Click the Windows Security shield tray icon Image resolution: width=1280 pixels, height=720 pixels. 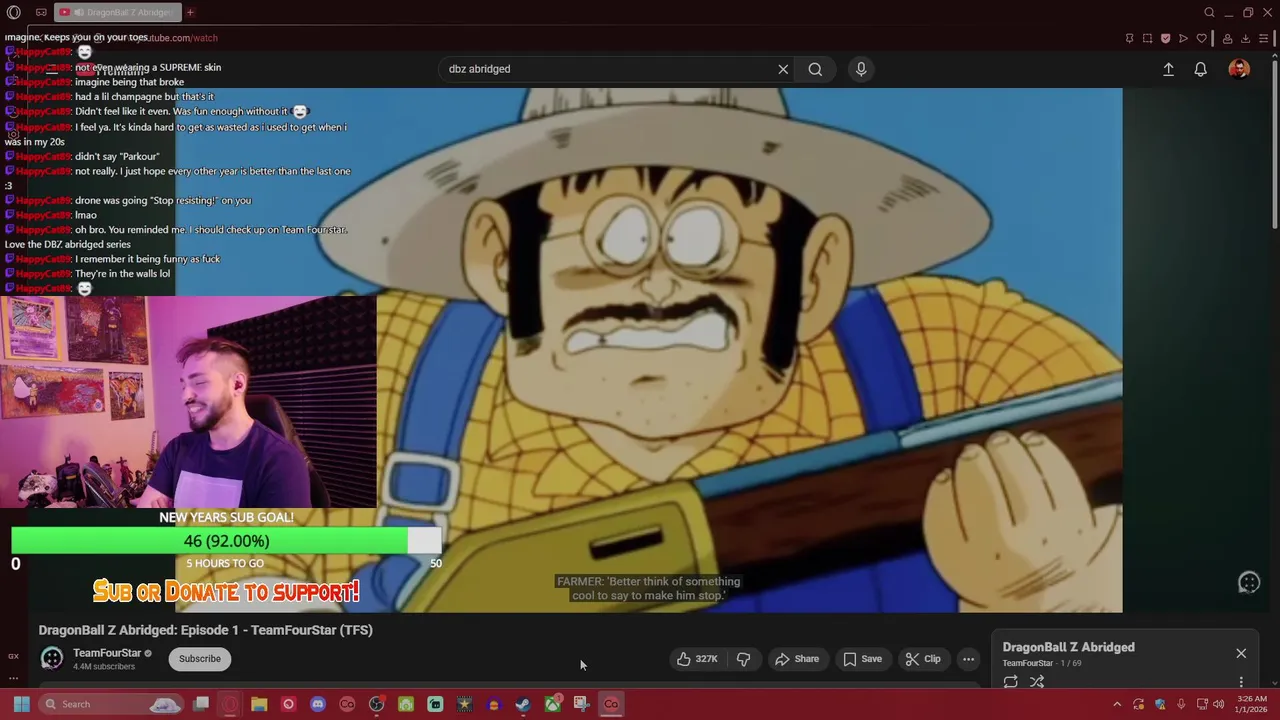click(1160, 704)
